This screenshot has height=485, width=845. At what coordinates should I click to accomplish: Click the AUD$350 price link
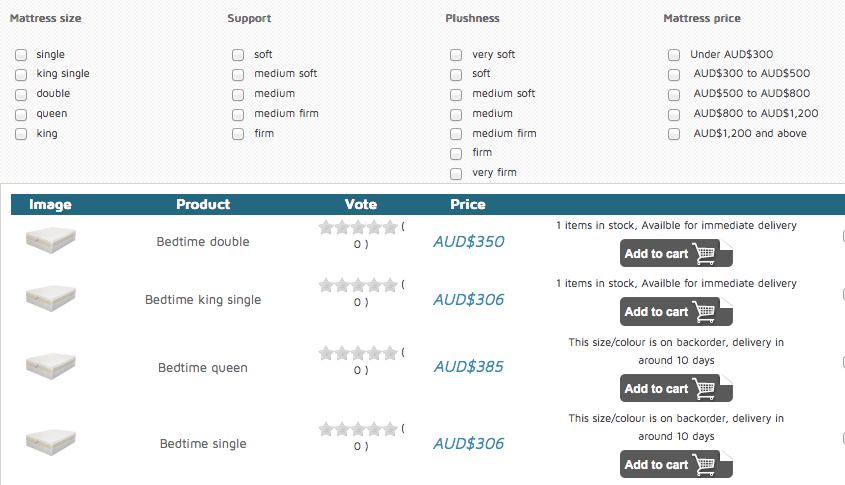(468, 242)
